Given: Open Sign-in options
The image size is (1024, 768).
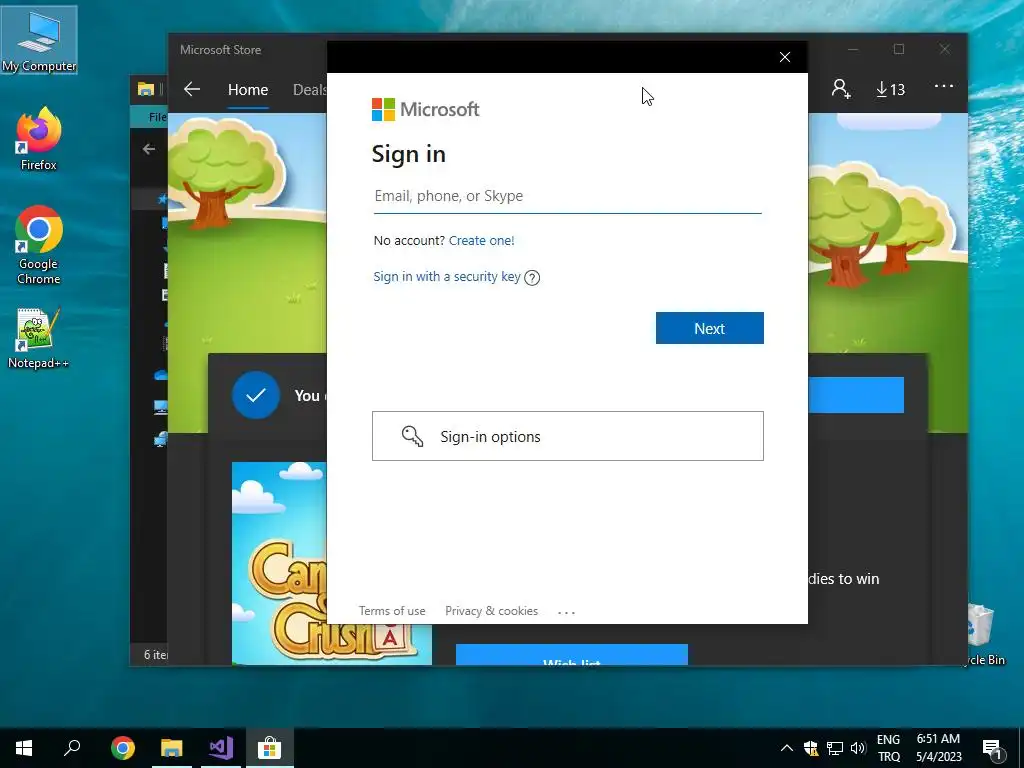Looking at the screenshot, I should 568,436.
